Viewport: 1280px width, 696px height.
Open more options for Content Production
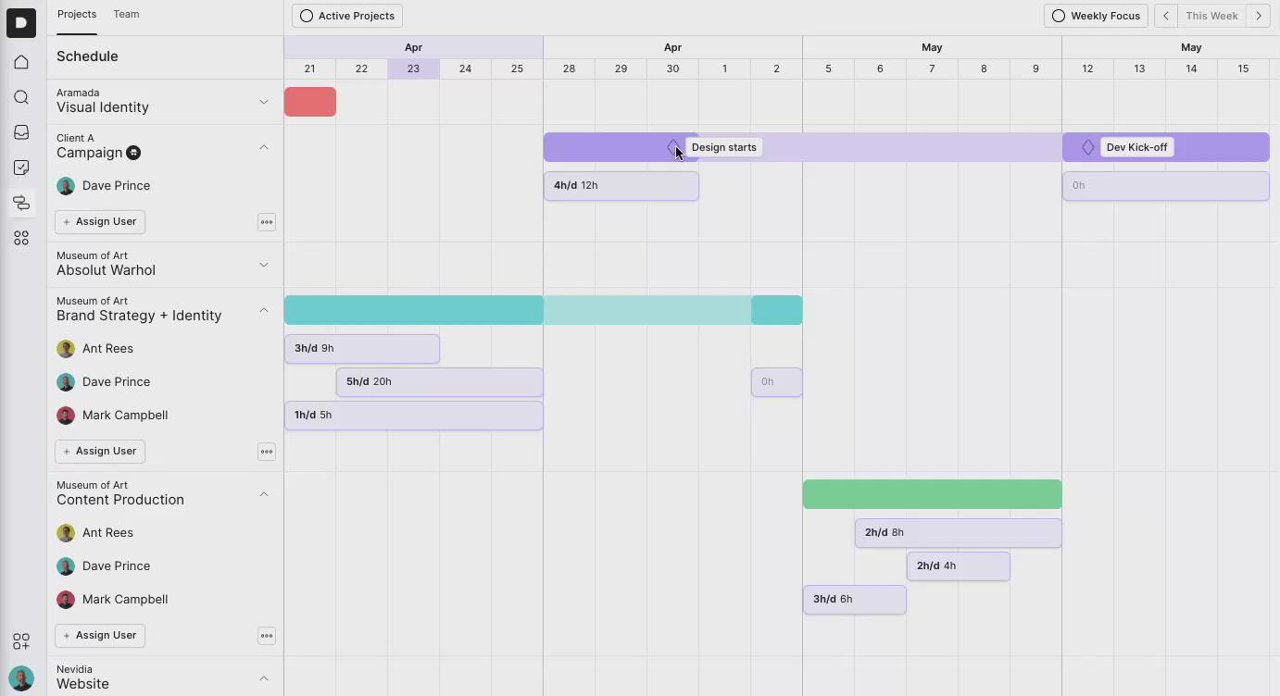click(x=266, y=636)
